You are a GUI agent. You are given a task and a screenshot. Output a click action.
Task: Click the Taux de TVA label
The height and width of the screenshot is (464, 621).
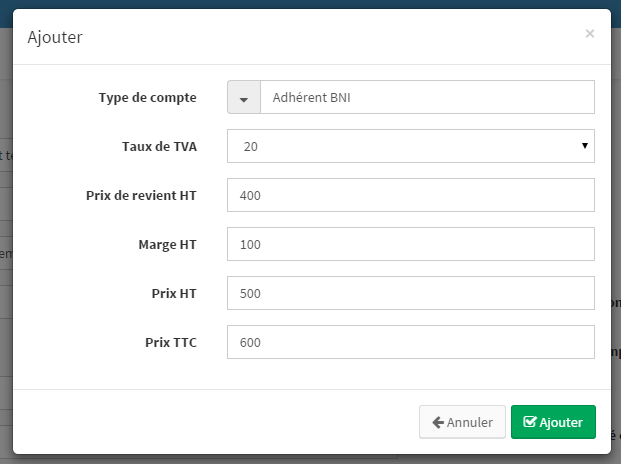pos(159,146)
